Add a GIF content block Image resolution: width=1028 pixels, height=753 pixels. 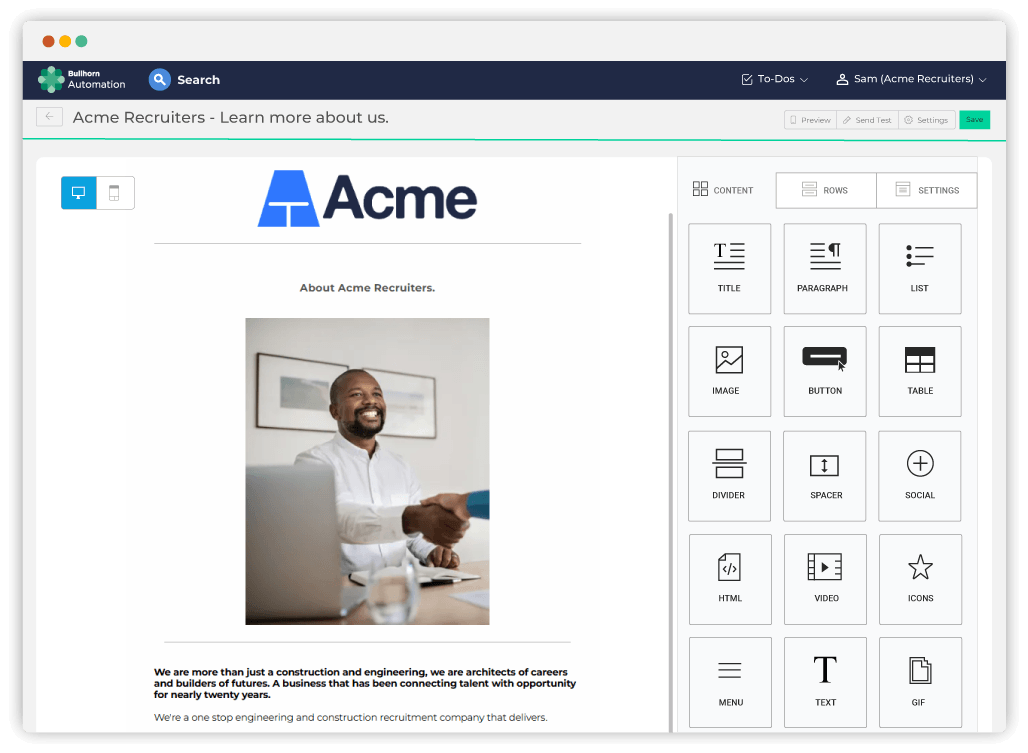(x=920, y=682)
